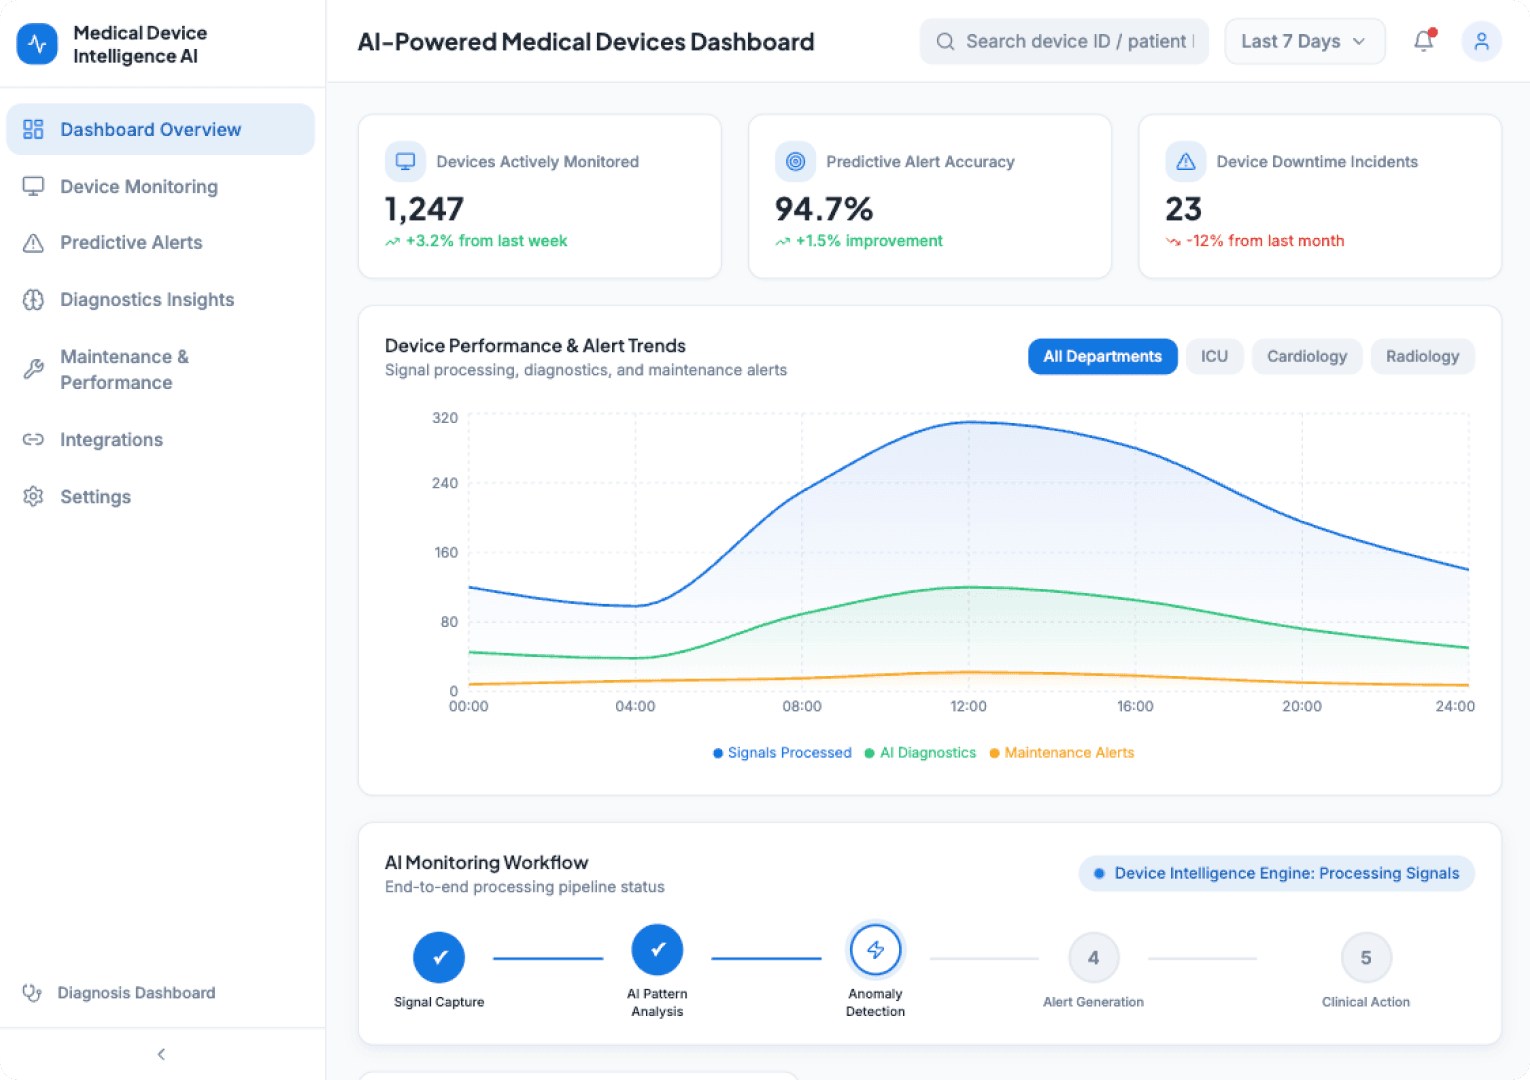Open notifications via the bell icon
The height and width of the screenshot is (1080, 1530).
[1423, 41]
